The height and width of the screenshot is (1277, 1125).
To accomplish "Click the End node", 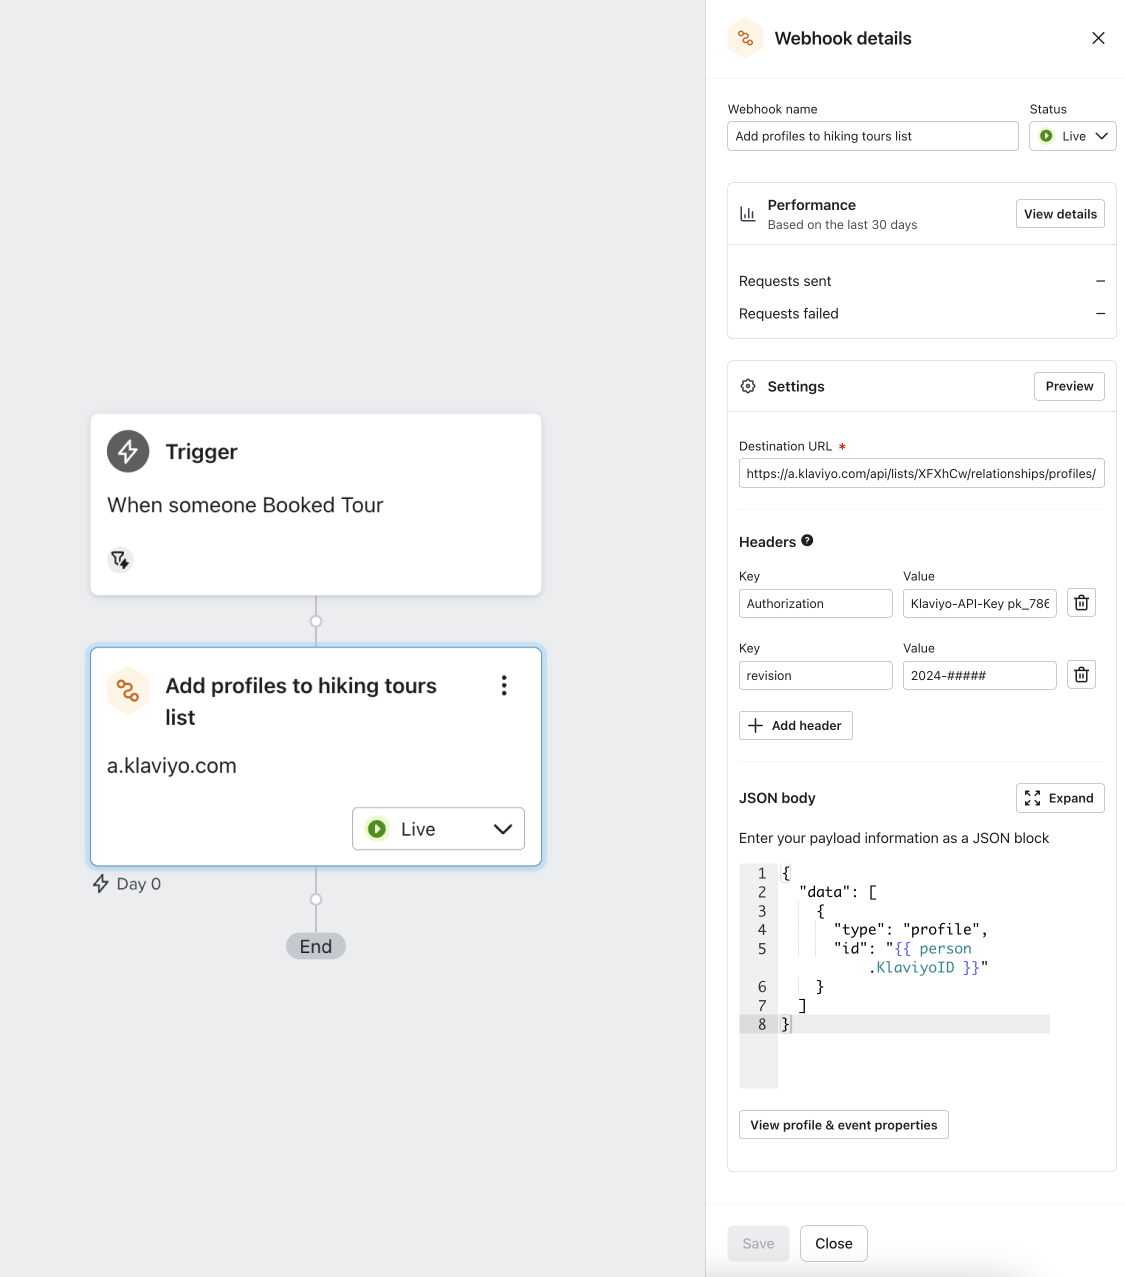I will 316,946.
